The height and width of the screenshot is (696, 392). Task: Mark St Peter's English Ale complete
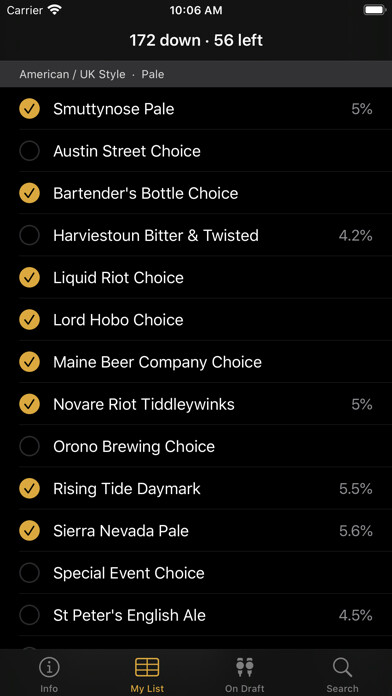[29, 615]
